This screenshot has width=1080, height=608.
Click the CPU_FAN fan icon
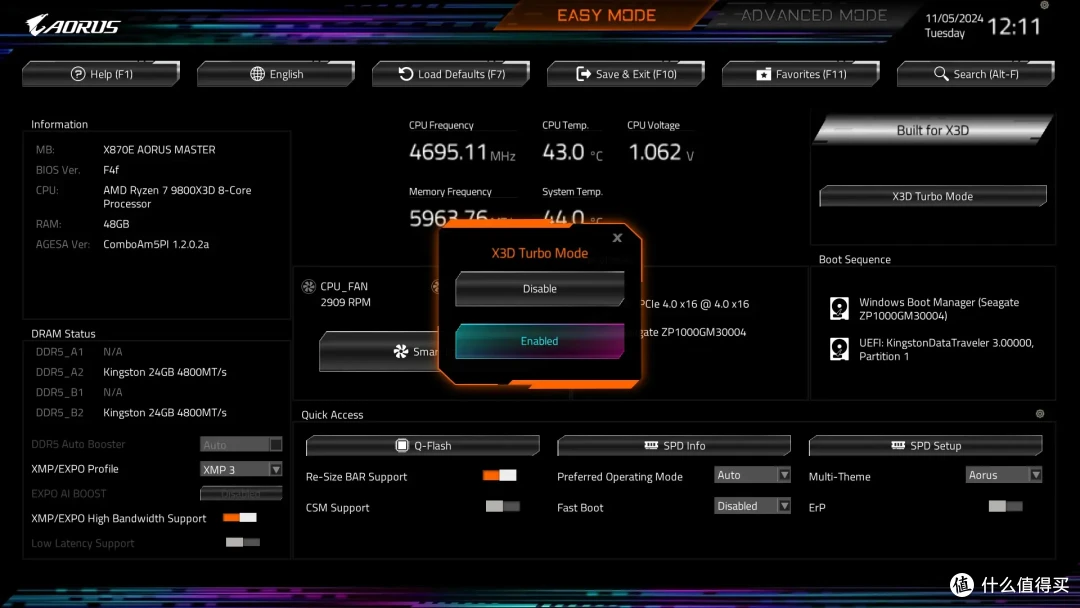(309, 286)
